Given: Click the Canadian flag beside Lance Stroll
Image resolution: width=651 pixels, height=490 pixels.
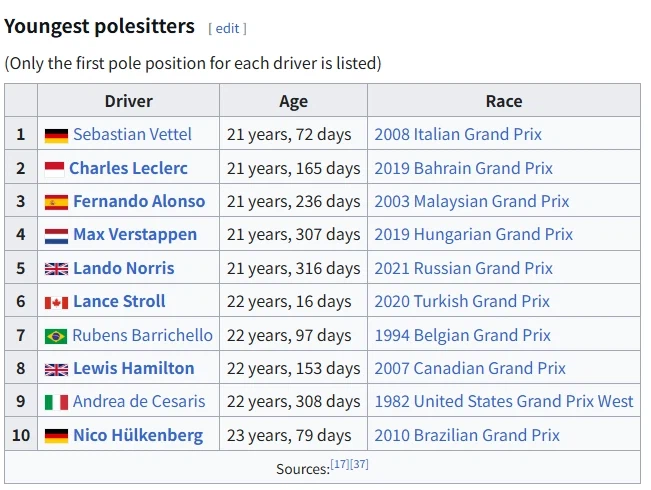Looking at the screenshot, I should 56,302.
